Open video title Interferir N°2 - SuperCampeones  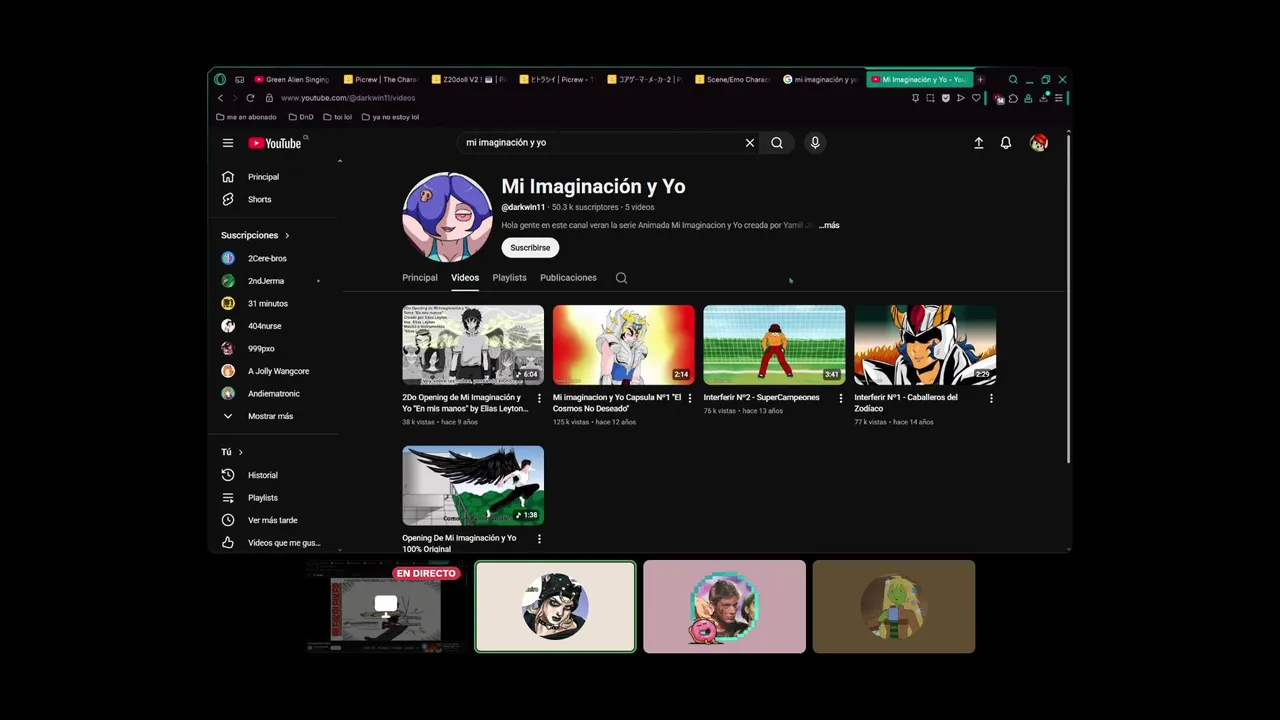click(761, 397)
